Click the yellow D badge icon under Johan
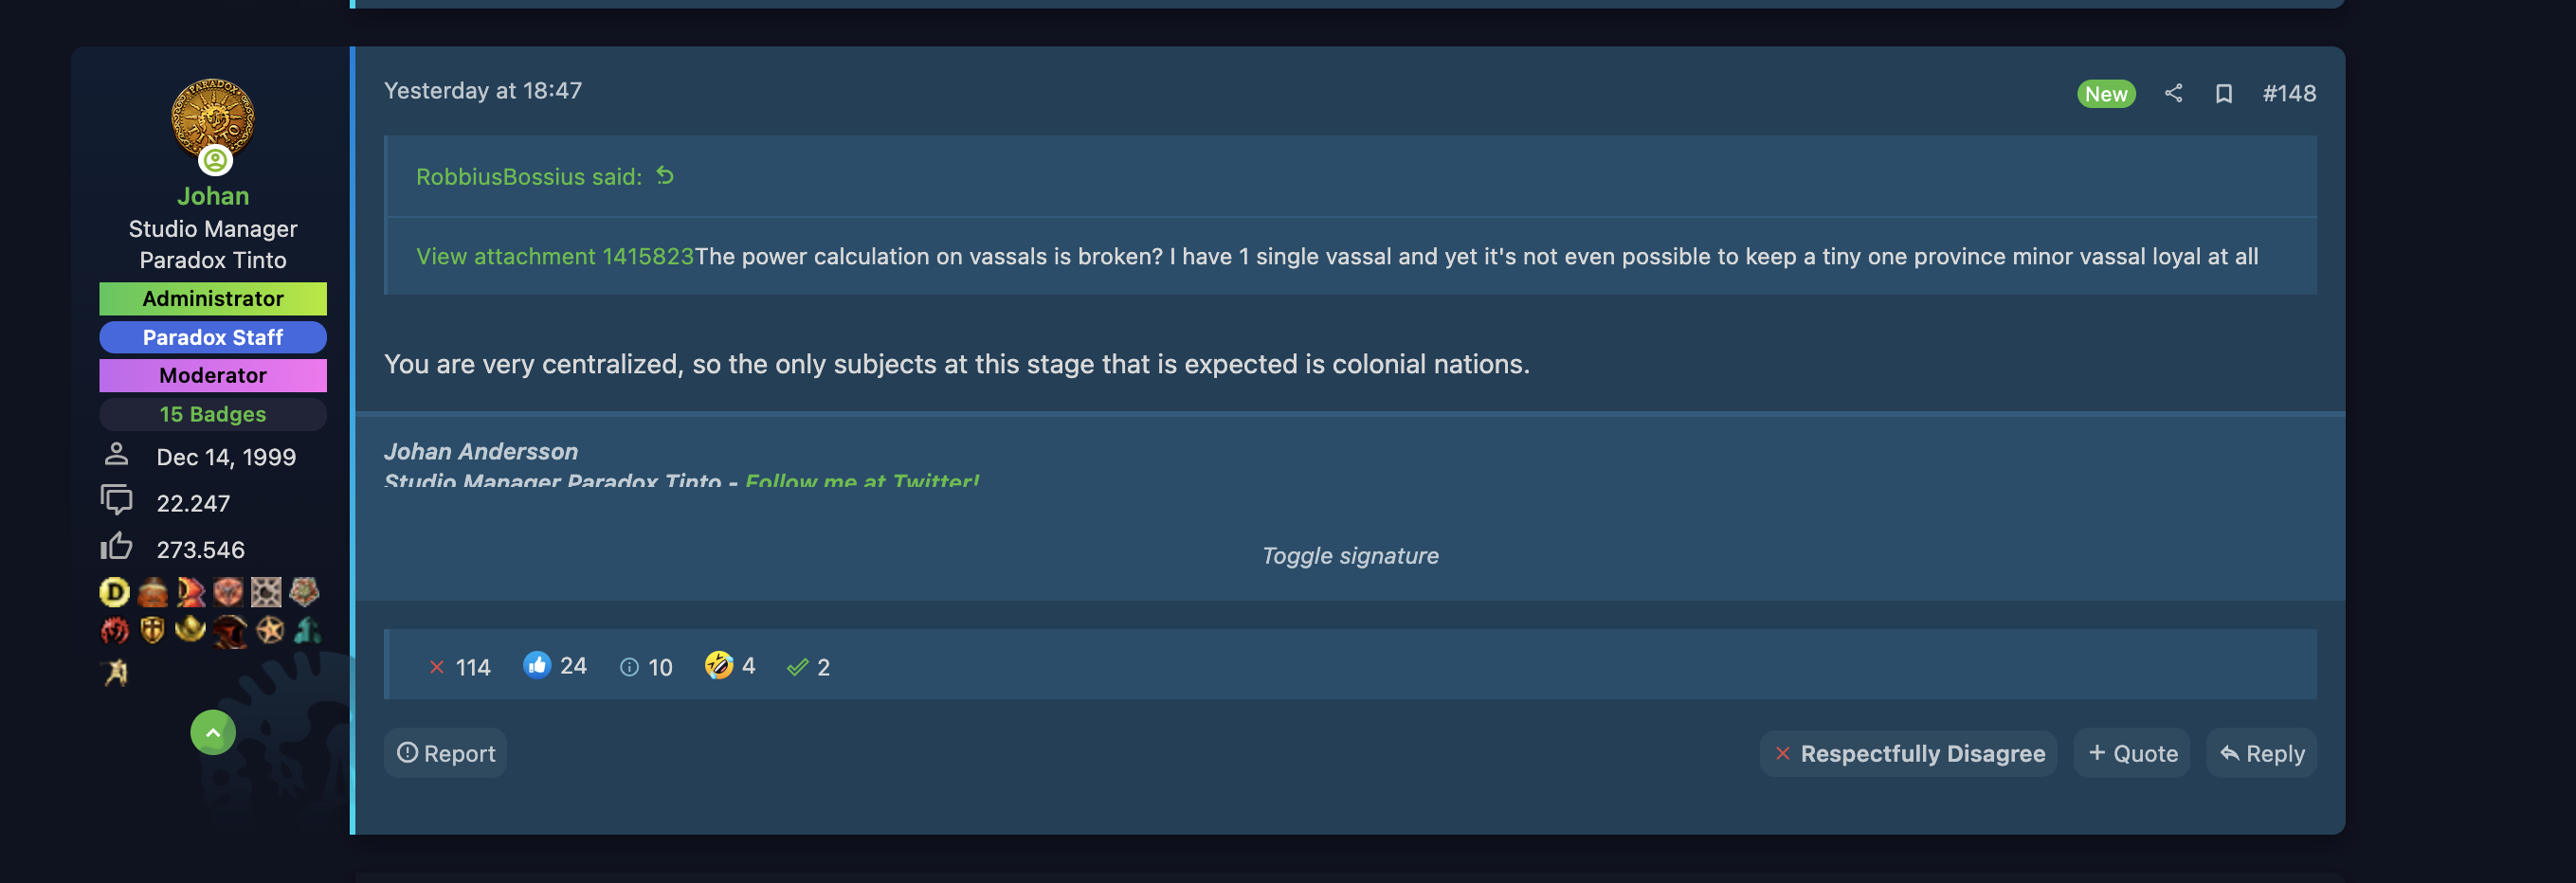 114,592
